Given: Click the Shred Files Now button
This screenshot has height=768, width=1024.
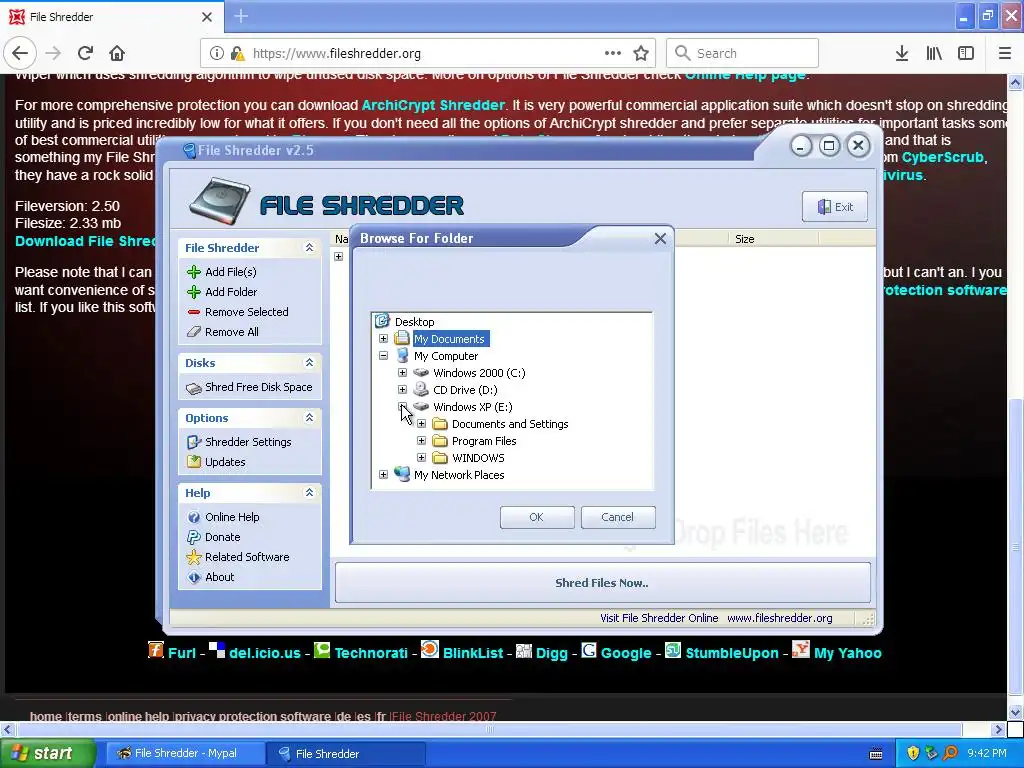Looking at the screenshot, I should tap(602, 583).
